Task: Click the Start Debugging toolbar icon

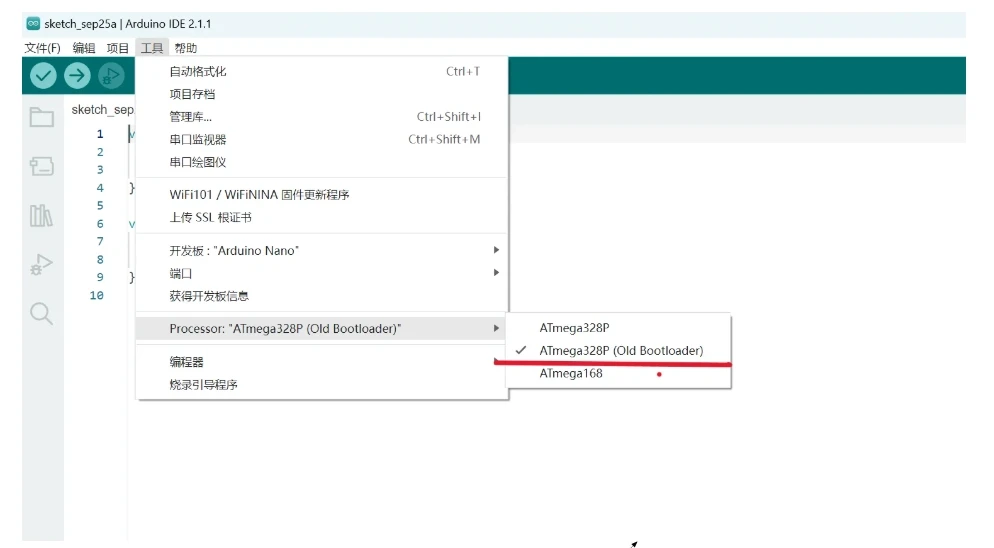Action: click(111, 75)
